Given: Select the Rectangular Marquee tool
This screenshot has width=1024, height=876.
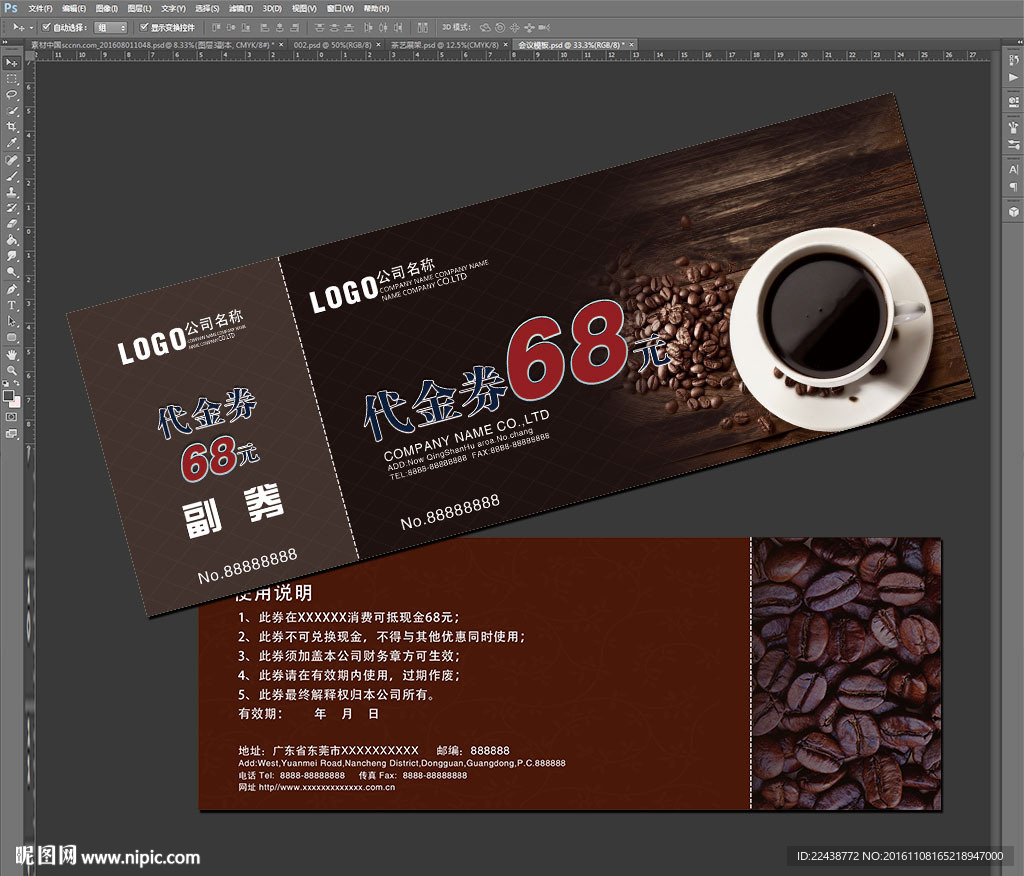Looking at the screenshot, I should [x=11, y=79].
